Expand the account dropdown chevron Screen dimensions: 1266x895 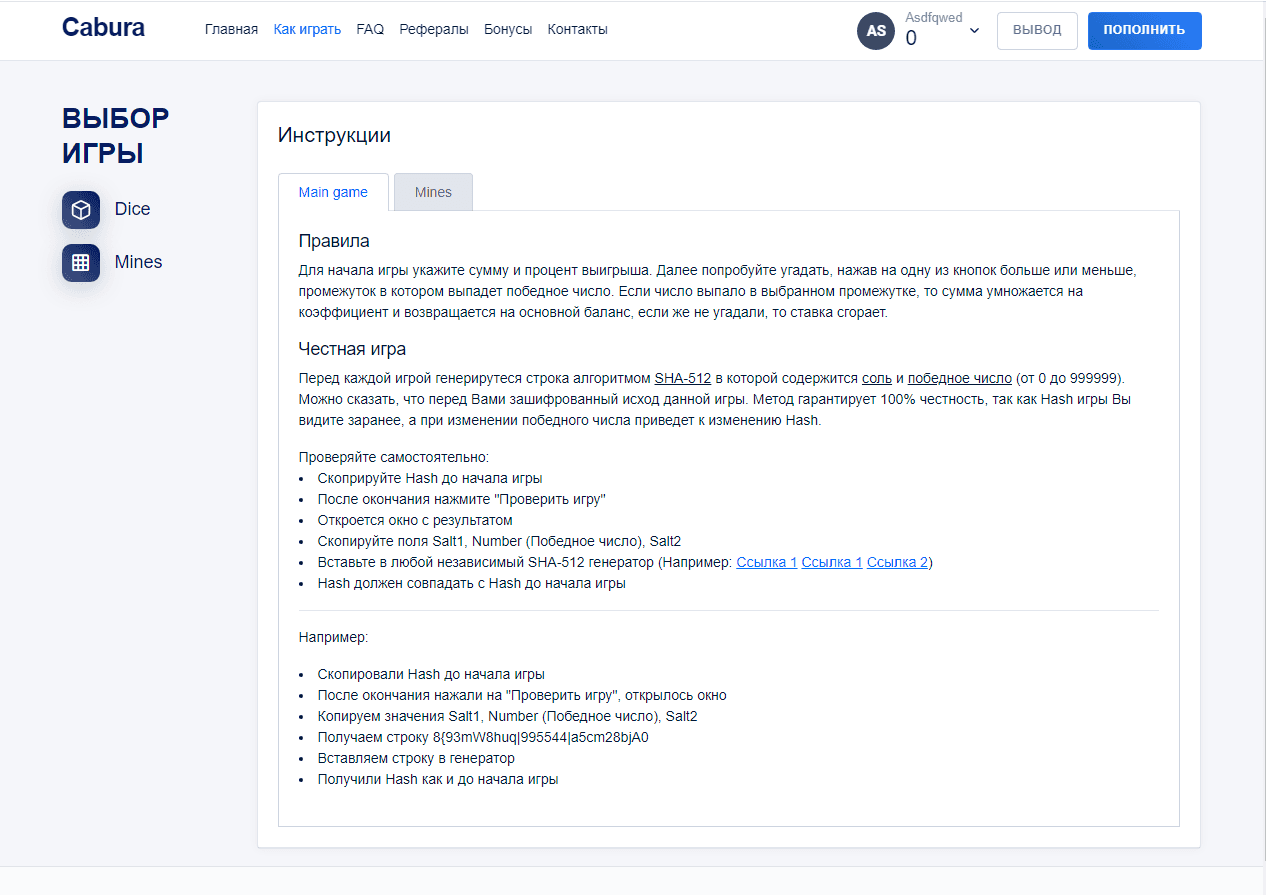[974, 31]
